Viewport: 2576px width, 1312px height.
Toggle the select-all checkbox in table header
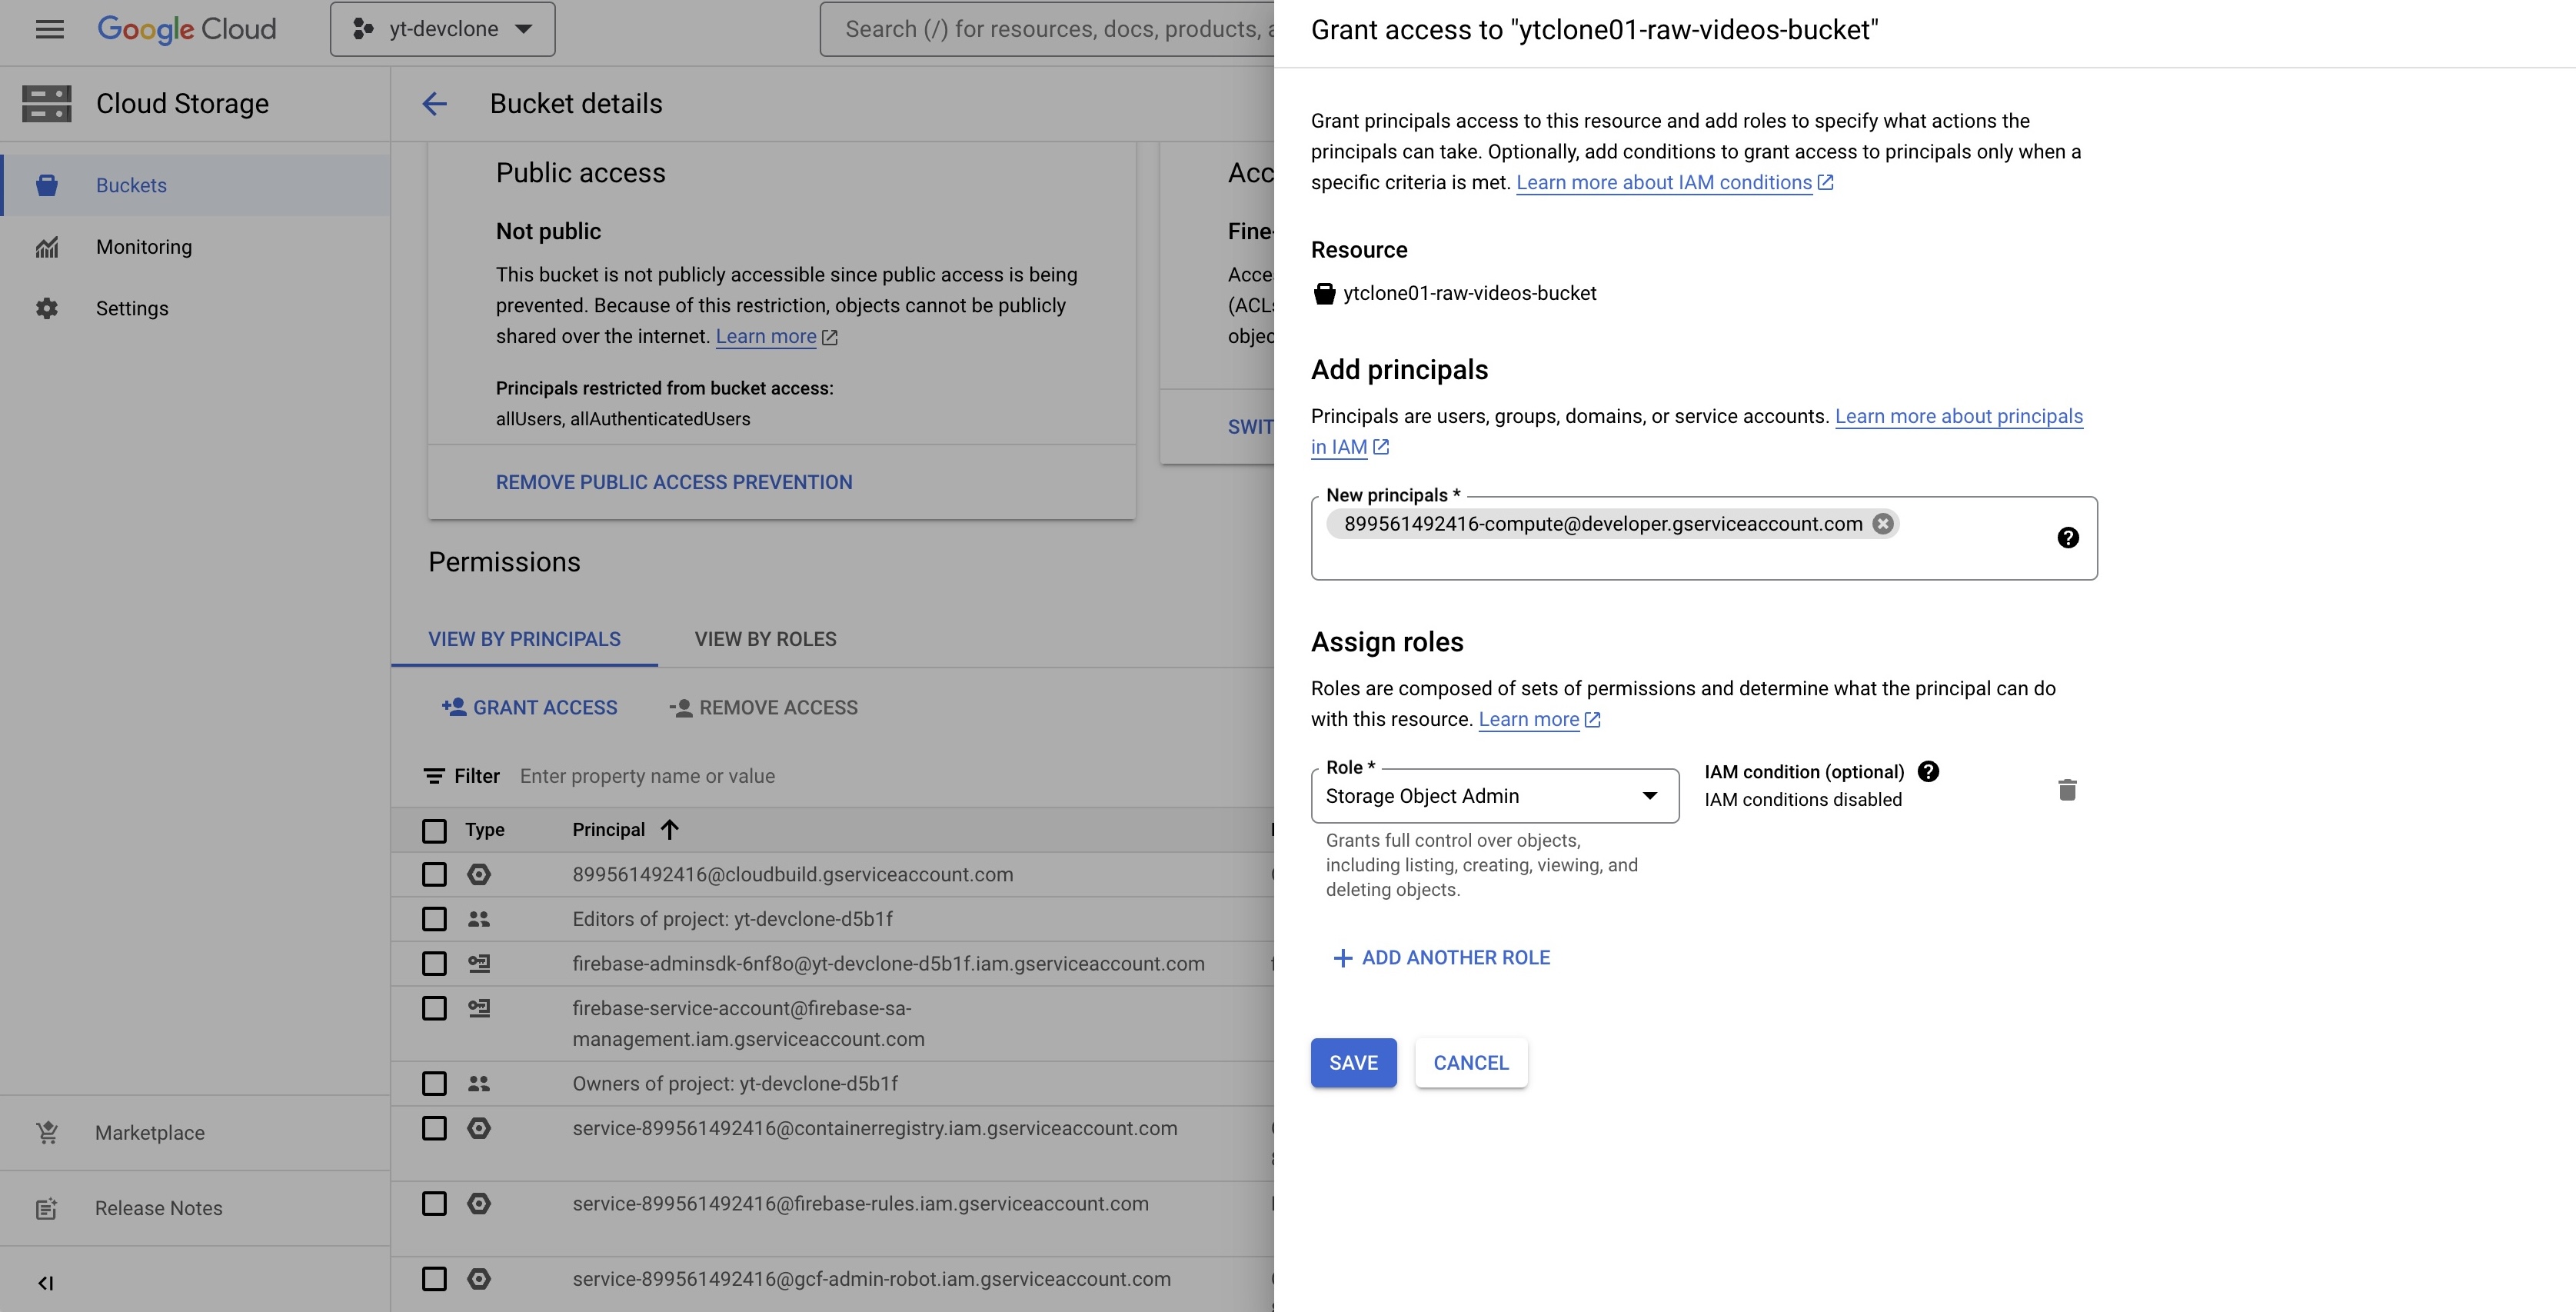pos(434,830)
